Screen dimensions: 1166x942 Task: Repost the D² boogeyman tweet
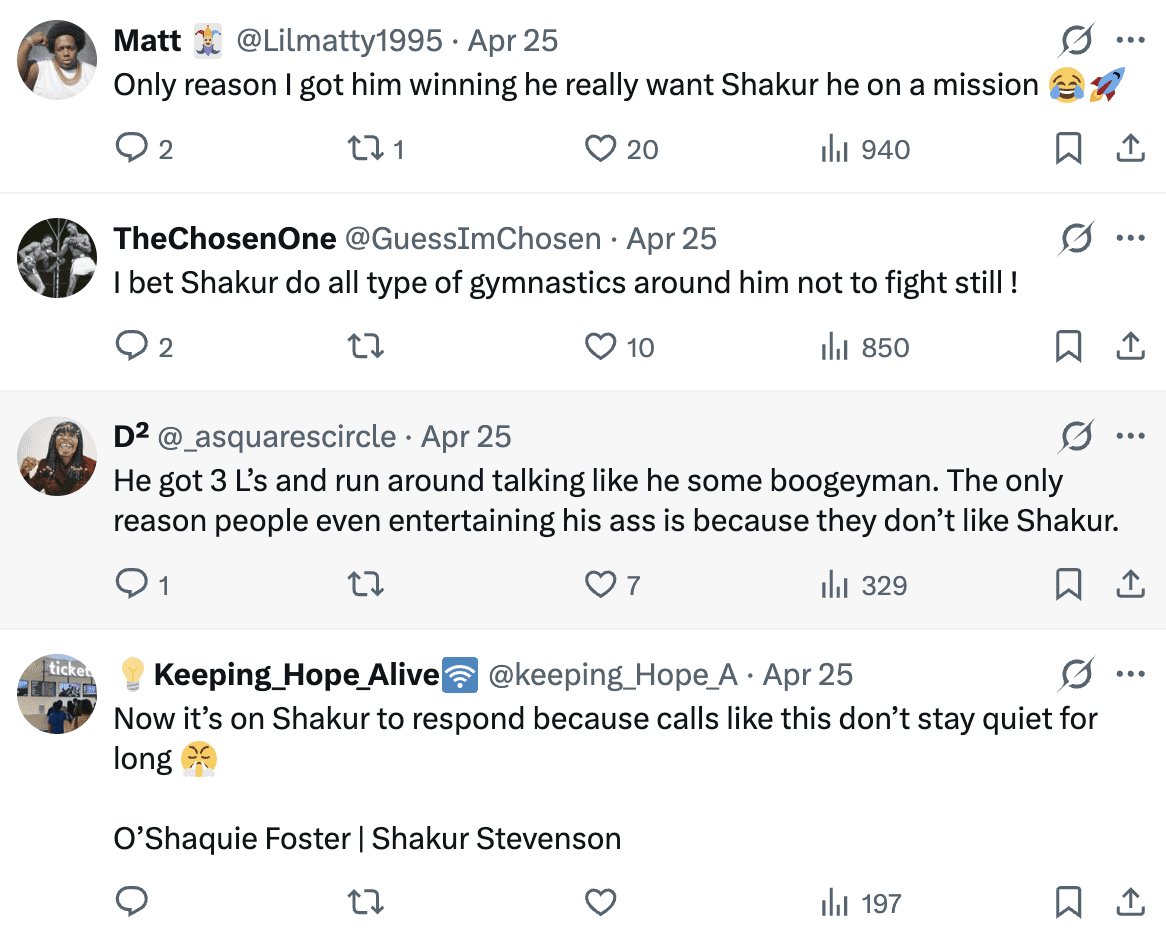(x=364, y=585)
